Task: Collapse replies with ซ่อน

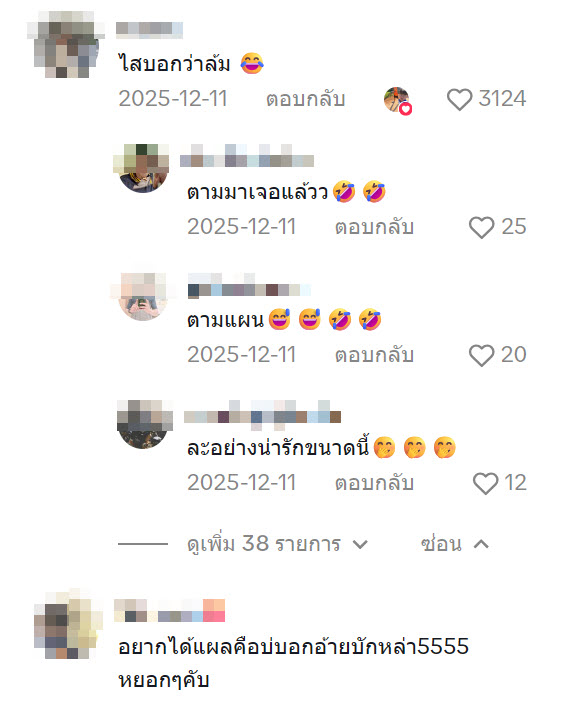Action: [454, 544]
